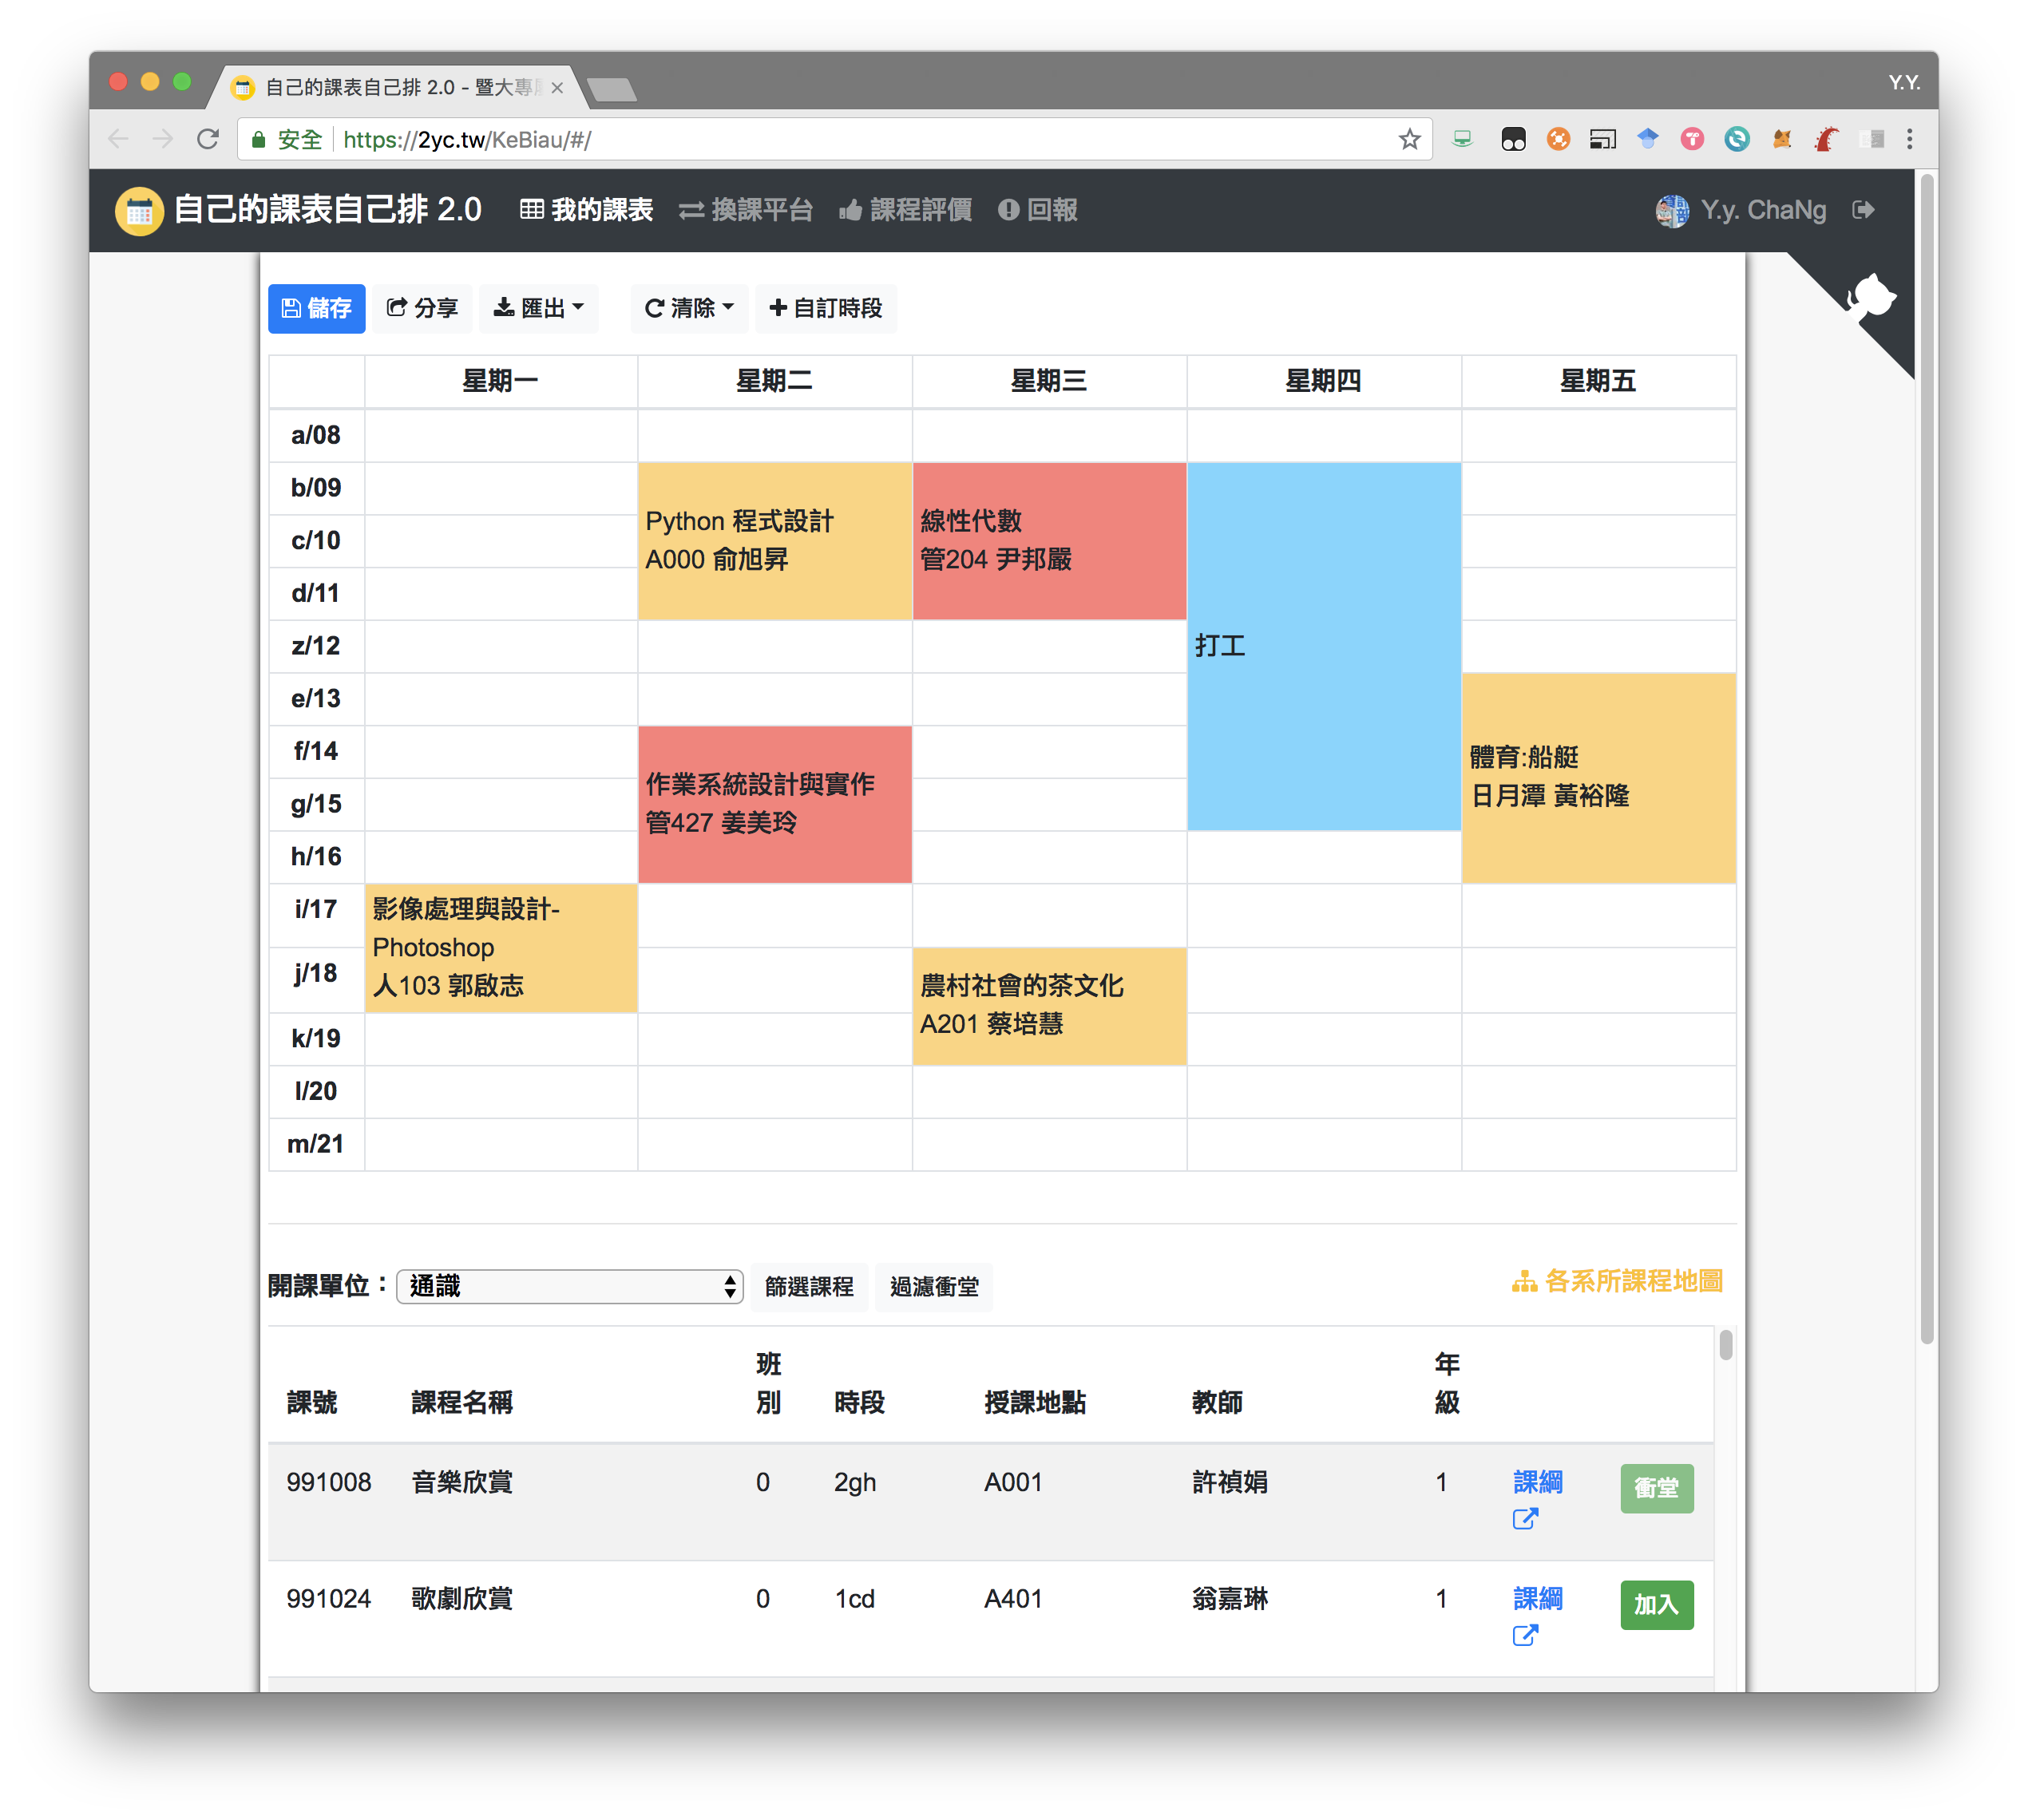This screenshot has height=1820, width=2028.
Task: Bookmark page with the star icon
Action: (x=1409, y=139)
